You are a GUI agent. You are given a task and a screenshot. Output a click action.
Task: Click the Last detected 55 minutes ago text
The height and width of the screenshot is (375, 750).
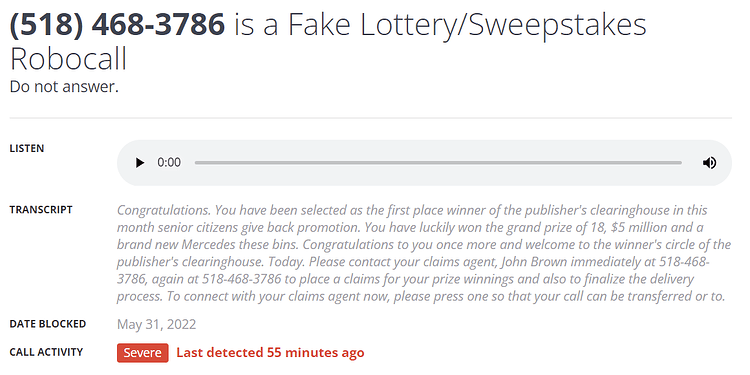(x=270, y=353)
